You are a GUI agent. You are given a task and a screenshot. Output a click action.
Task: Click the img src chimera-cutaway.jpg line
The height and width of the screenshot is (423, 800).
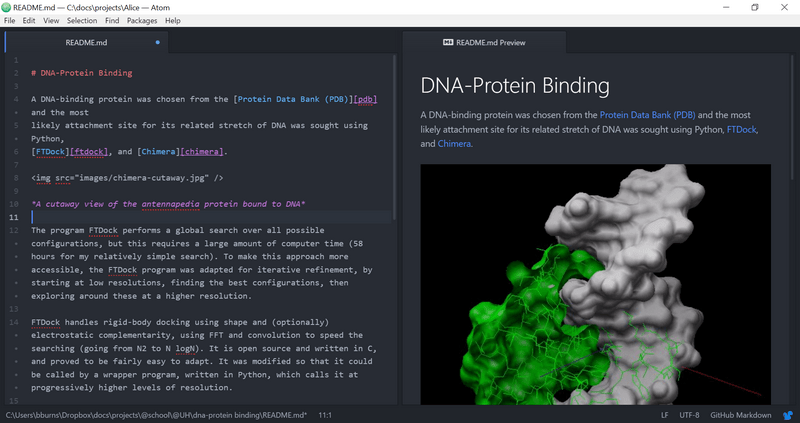click(127, 178)
